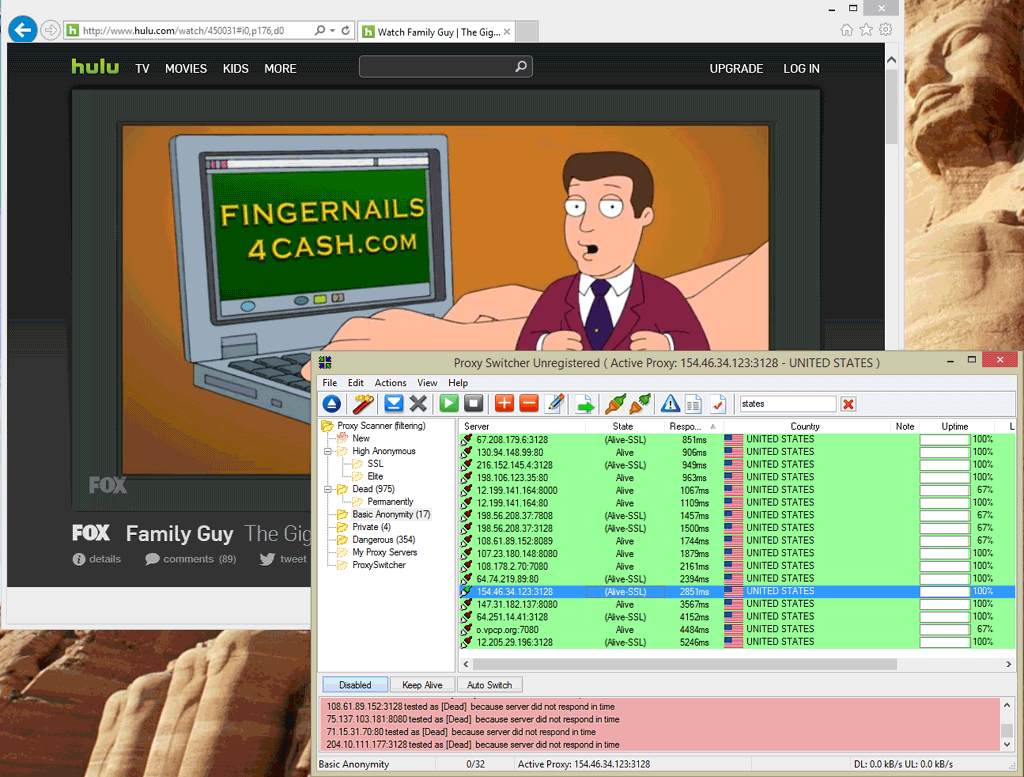Click the horizontal scrollbar of proxy list
This screenshot has width=1024, height=777.
tap(684, 664)
